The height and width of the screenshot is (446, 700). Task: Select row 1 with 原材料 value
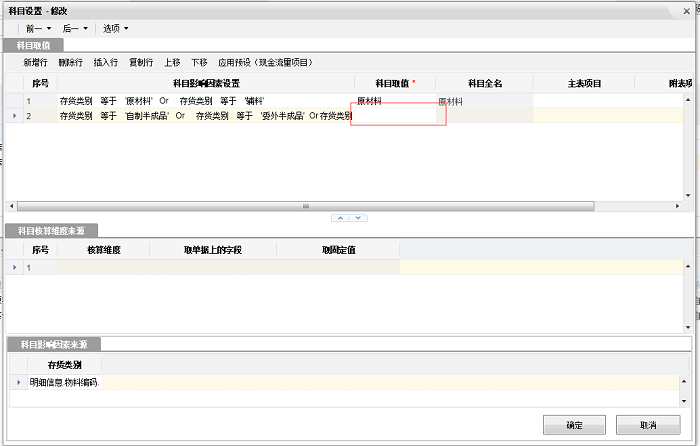(x=200, y=101)
